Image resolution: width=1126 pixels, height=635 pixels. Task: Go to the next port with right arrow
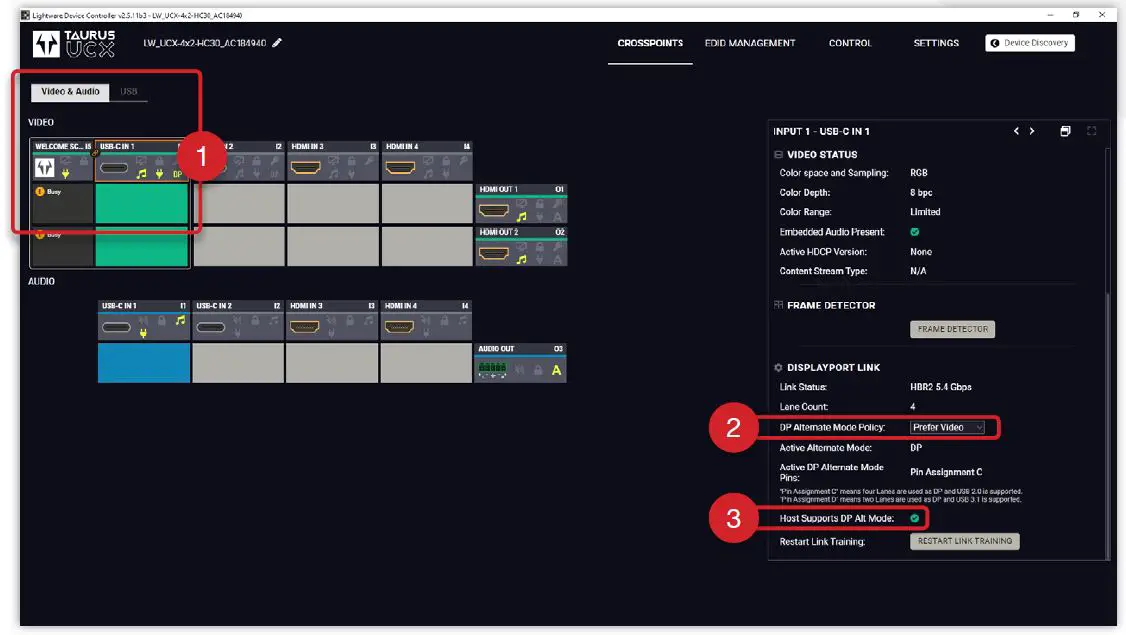pyautogui.click(x=1032, y=131)
